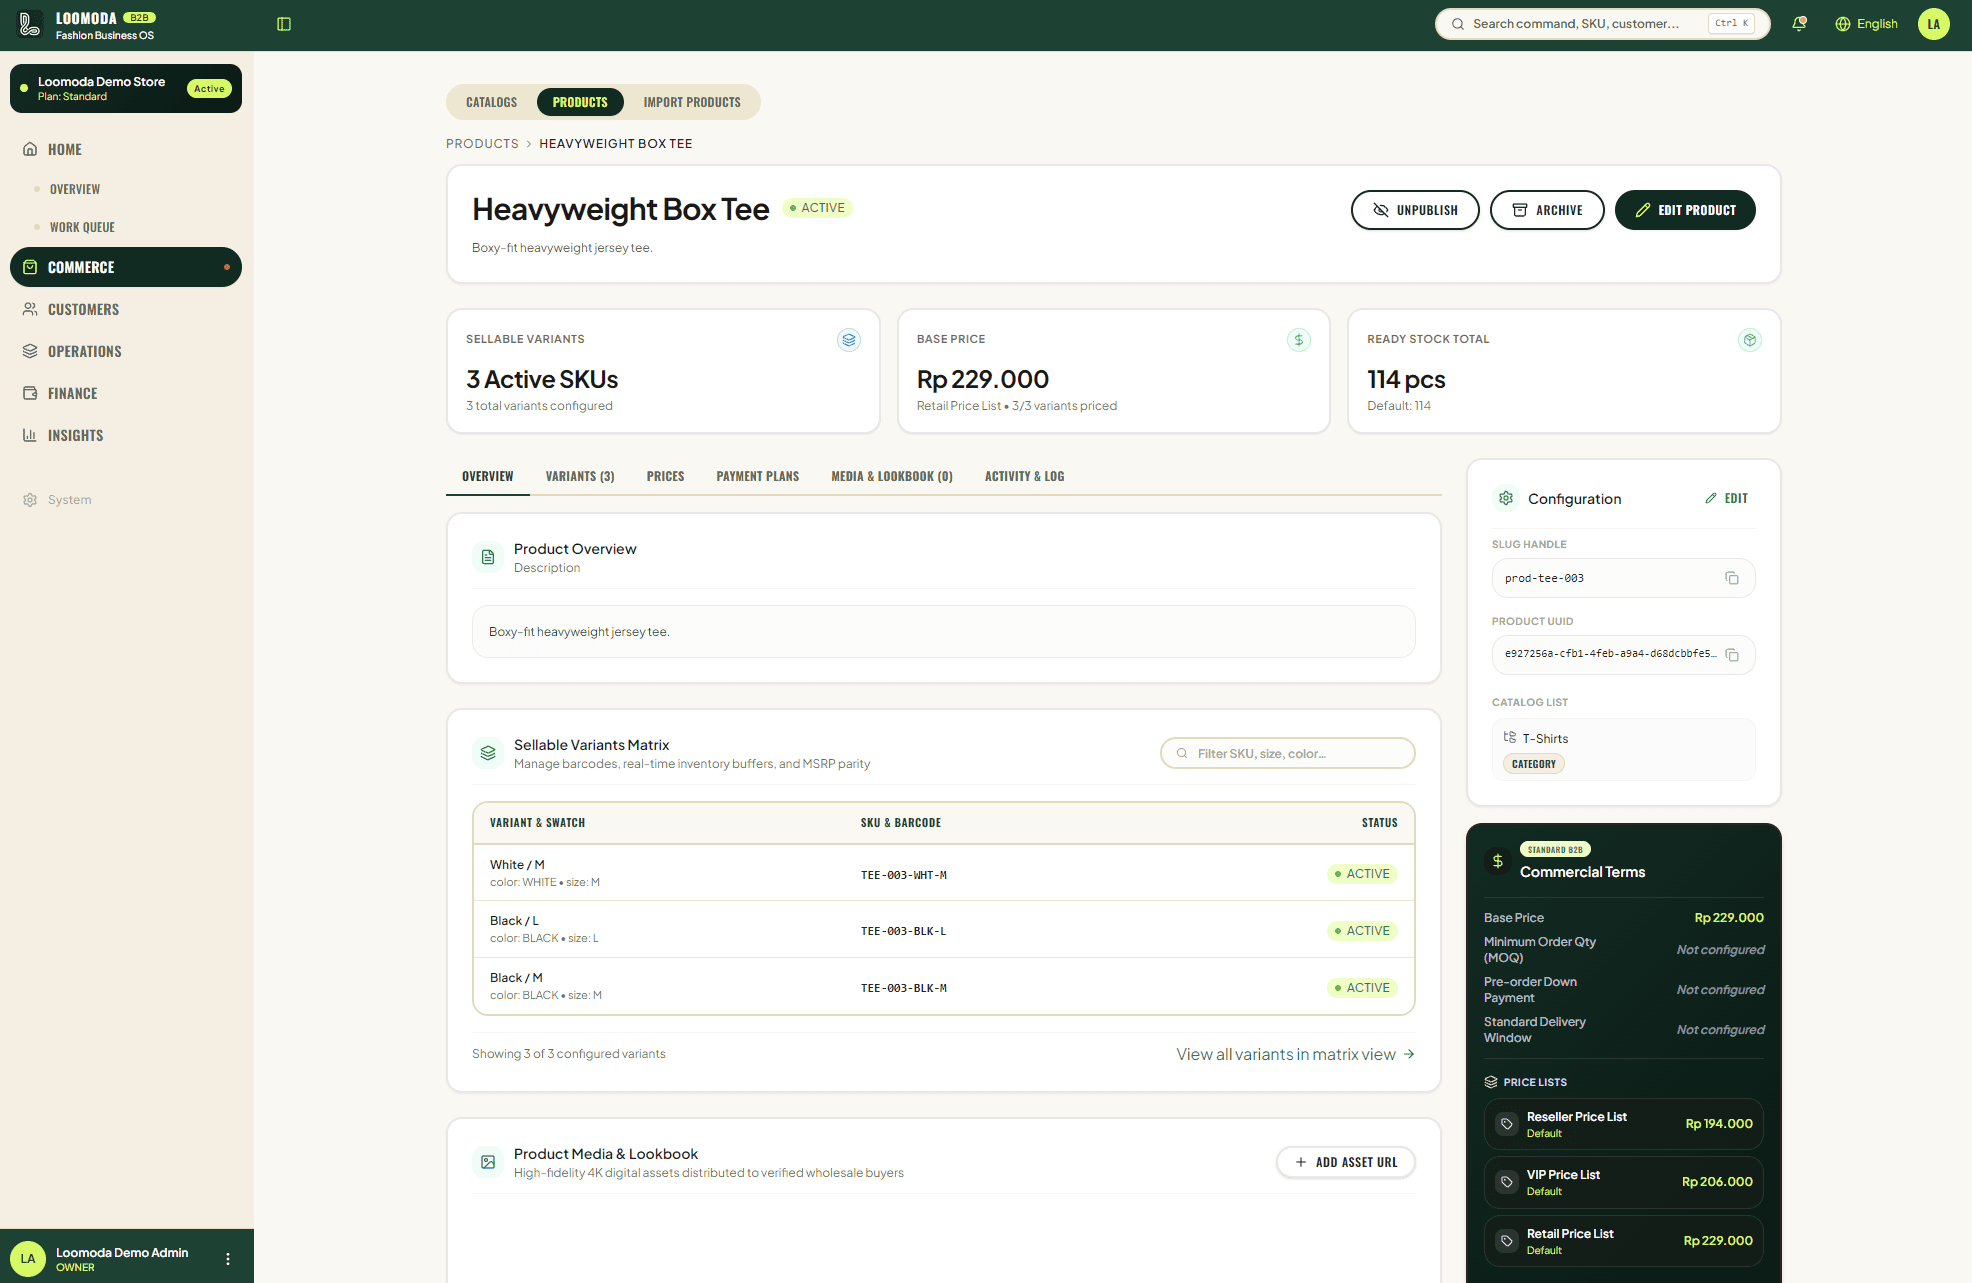Unpublish the Heavyweight Box Tee product
The width and height of the screenshot is (1972, 1283).
click(x=1415, y=210)
